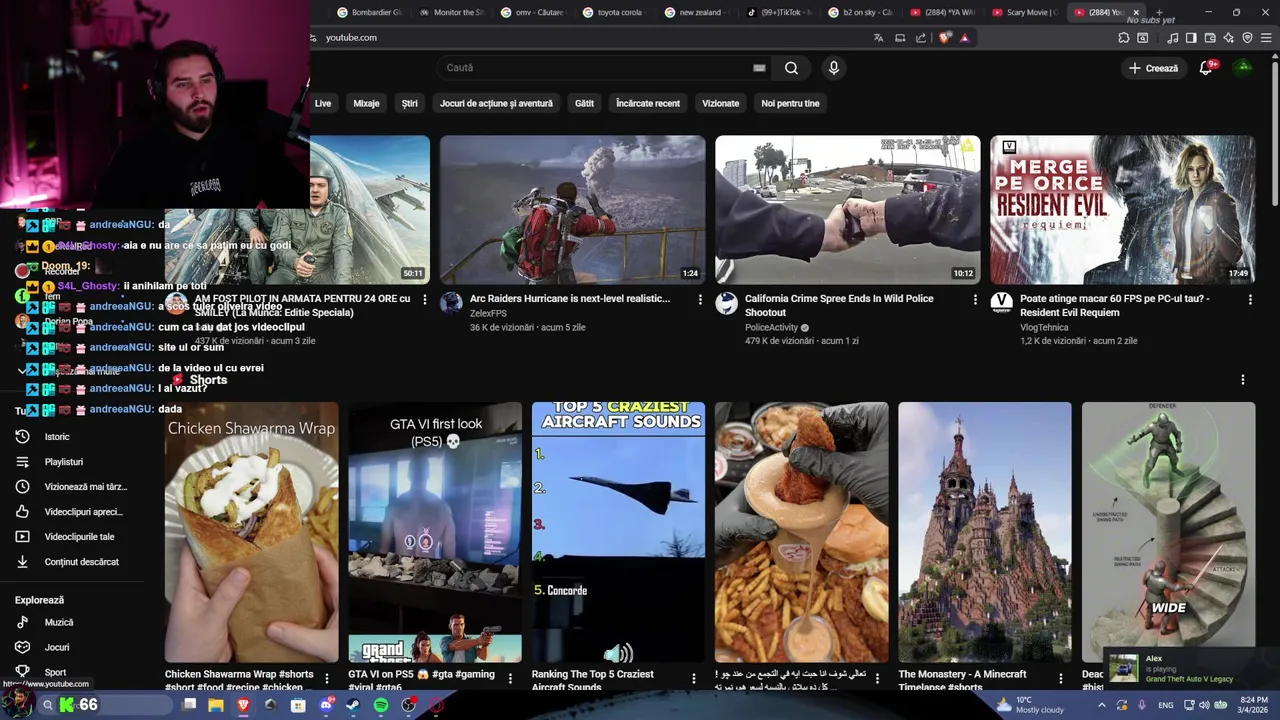Open Leo AI sparkle icon in toolbar
Screen dimensions: 1280x720
click(x=1229, y=38)
